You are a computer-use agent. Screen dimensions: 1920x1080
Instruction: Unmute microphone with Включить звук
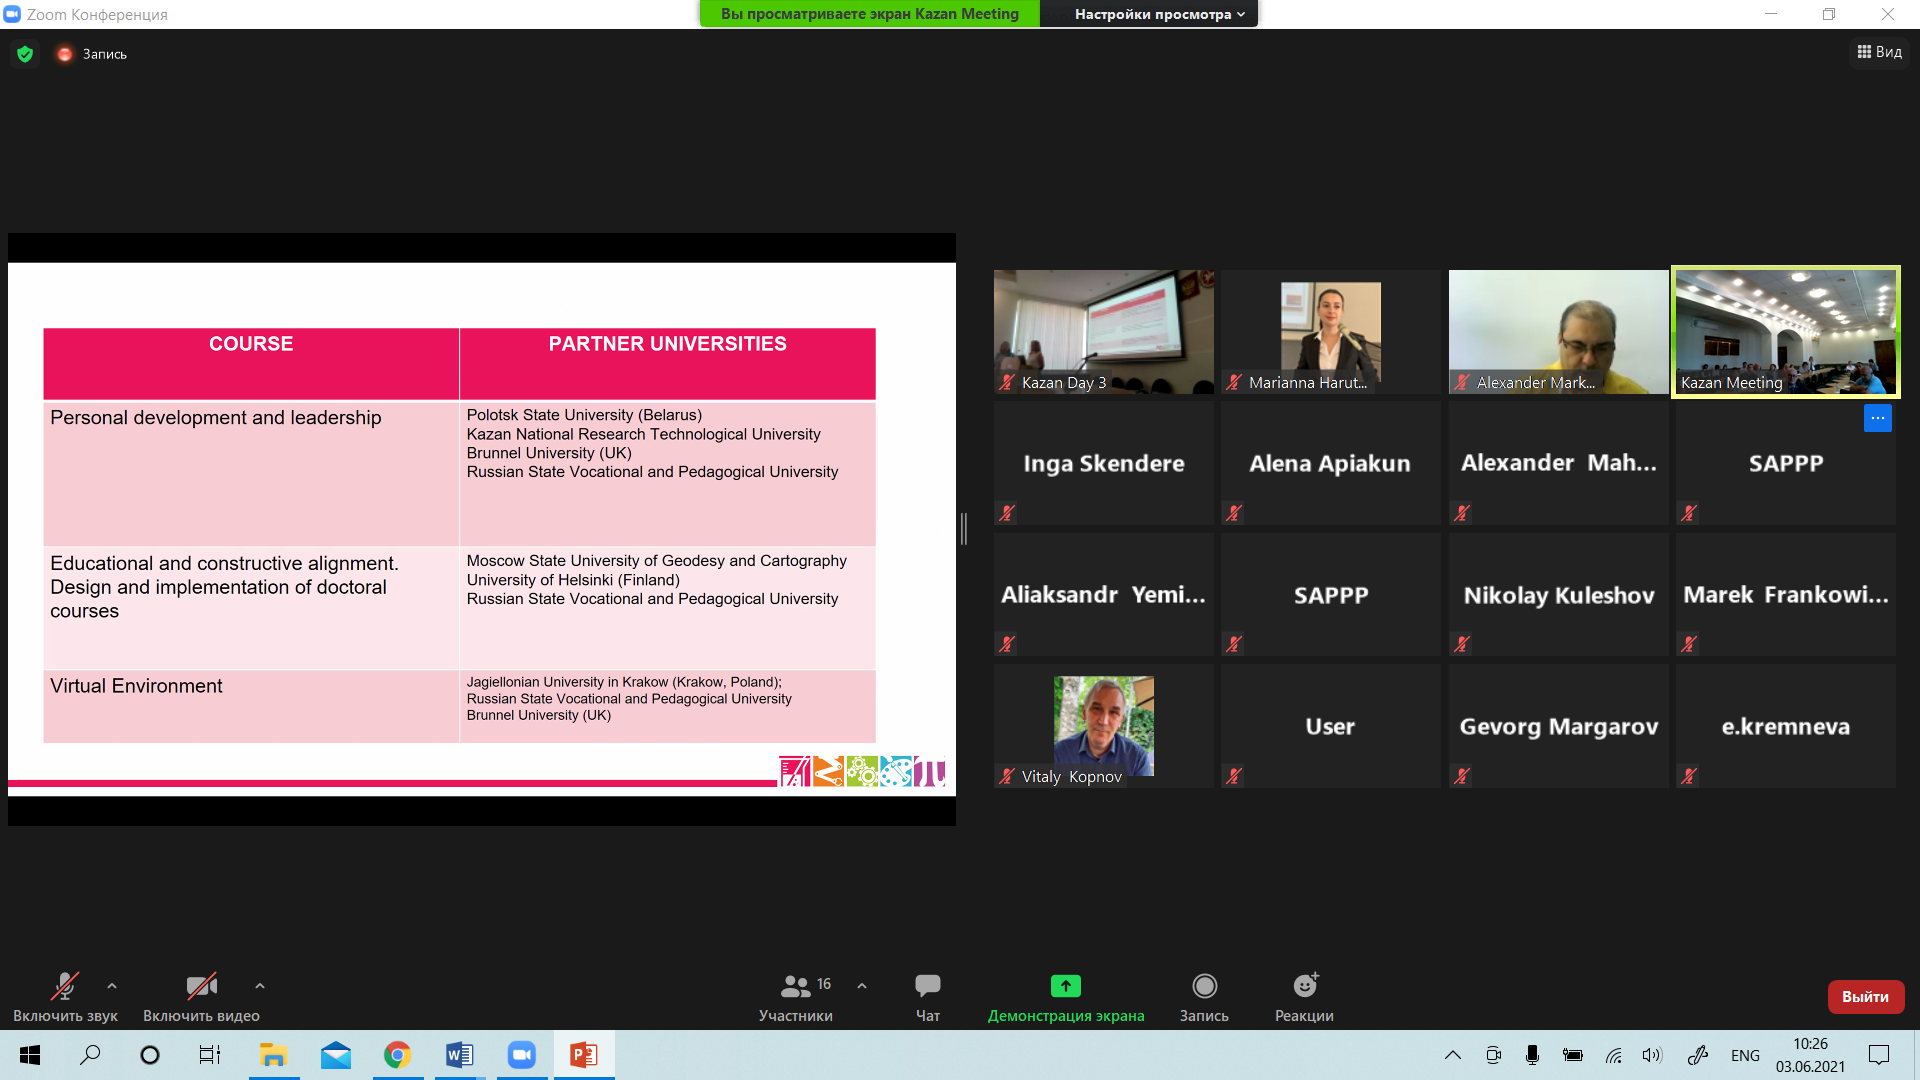[x=65, y=987]
